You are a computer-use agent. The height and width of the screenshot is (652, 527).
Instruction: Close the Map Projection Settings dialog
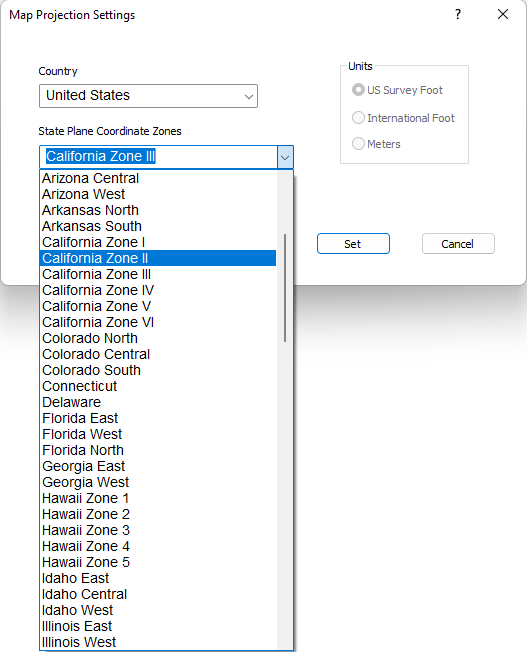(x=503, y=15)
